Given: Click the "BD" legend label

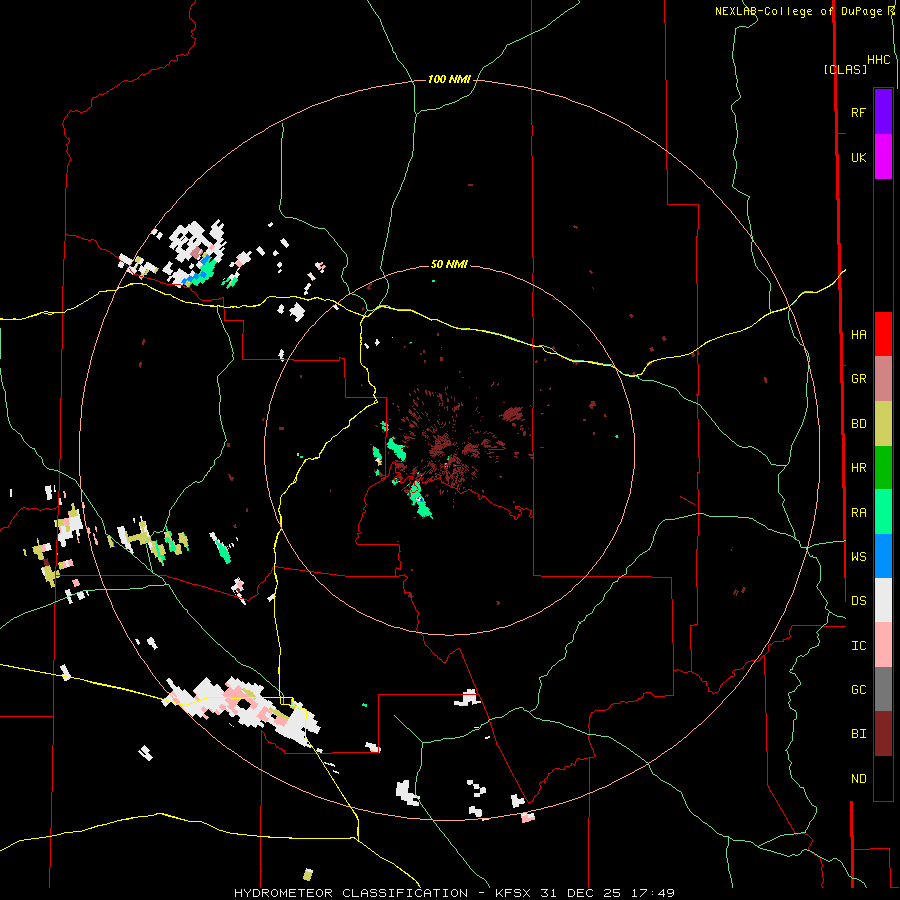Looking at the screenshot, I should 858,424.
